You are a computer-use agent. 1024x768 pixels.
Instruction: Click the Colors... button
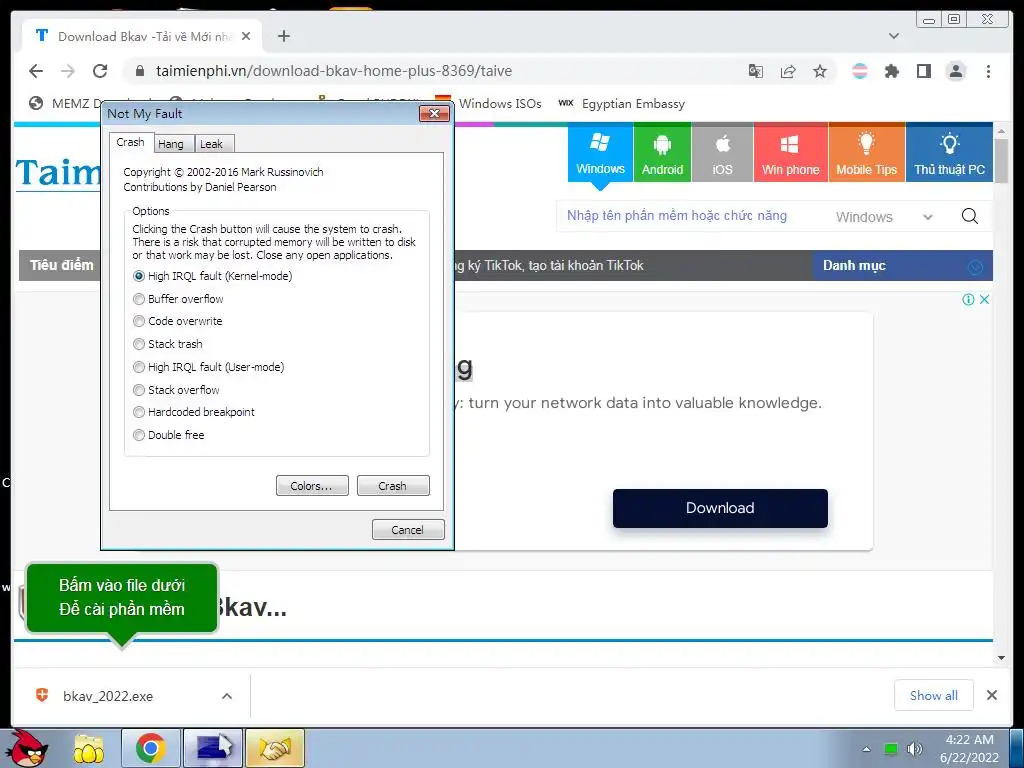[312, 486]
